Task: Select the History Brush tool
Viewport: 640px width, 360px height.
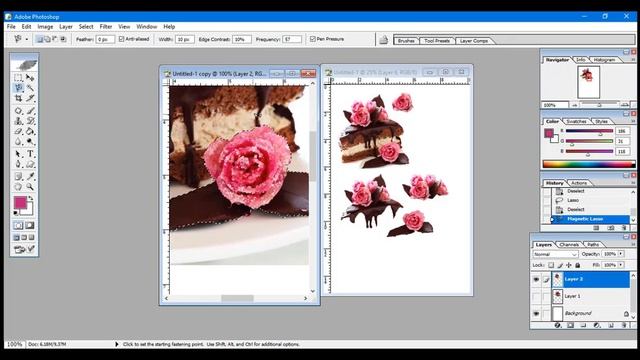Action: pyautogui.click(x=30, y=121)
